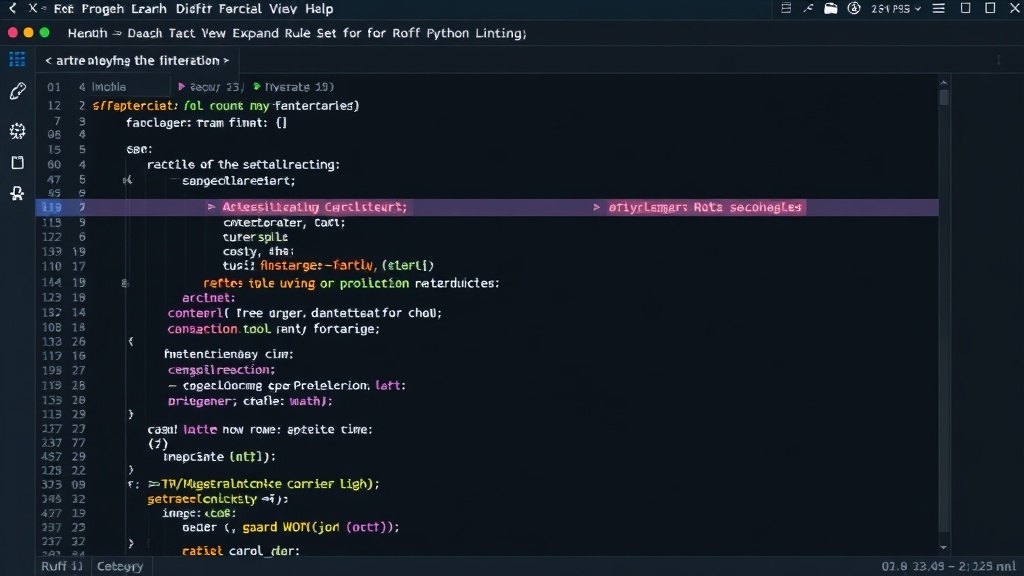The height and width of the screenshot is (576, 1024).
Task: Click the red traffic light dot
Action: (12, 33)
